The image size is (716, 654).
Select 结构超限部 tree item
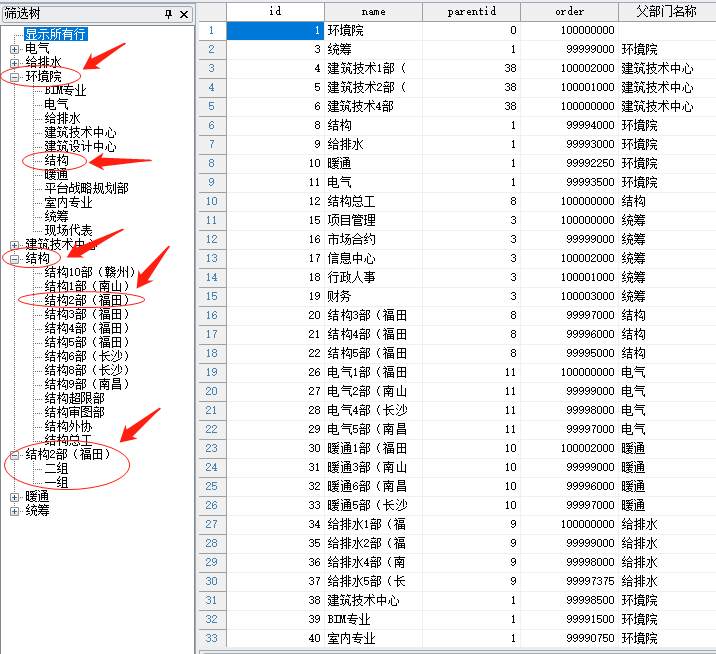(74, 398)
